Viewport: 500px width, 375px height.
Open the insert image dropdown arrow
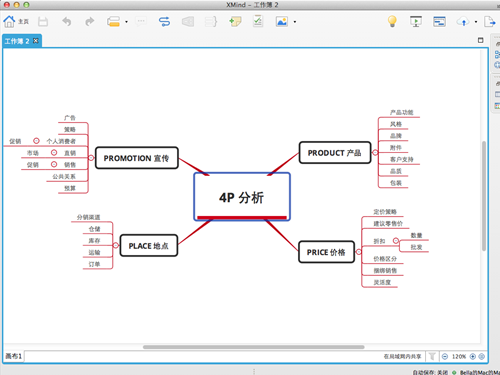[295, 22]
